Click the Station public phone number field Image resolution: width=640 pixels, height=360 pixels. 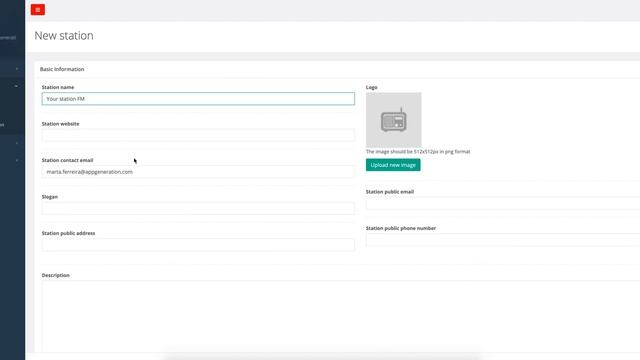[x=503, y=240]
